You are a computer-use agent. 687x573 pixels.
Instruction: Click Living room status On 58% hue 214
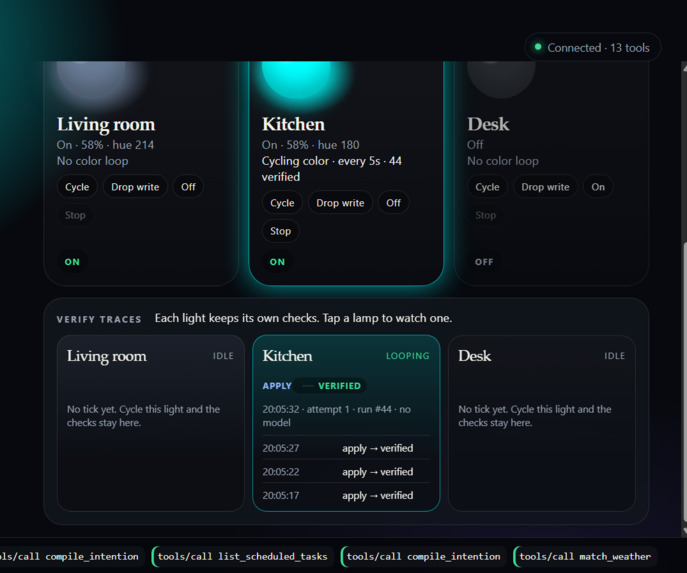105,145
